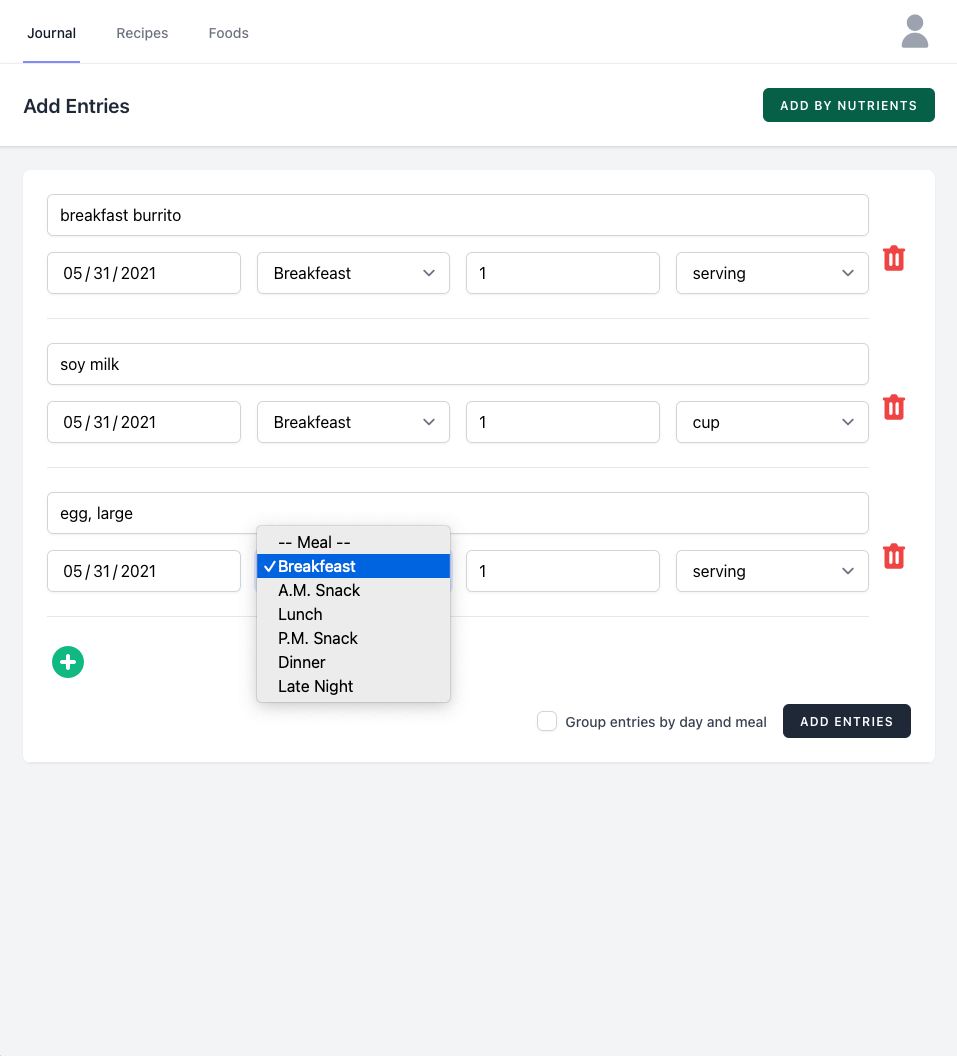Choose Dinner in the meal options
957x1056 pixels.
pyautogui.click(x=302, y=662)
